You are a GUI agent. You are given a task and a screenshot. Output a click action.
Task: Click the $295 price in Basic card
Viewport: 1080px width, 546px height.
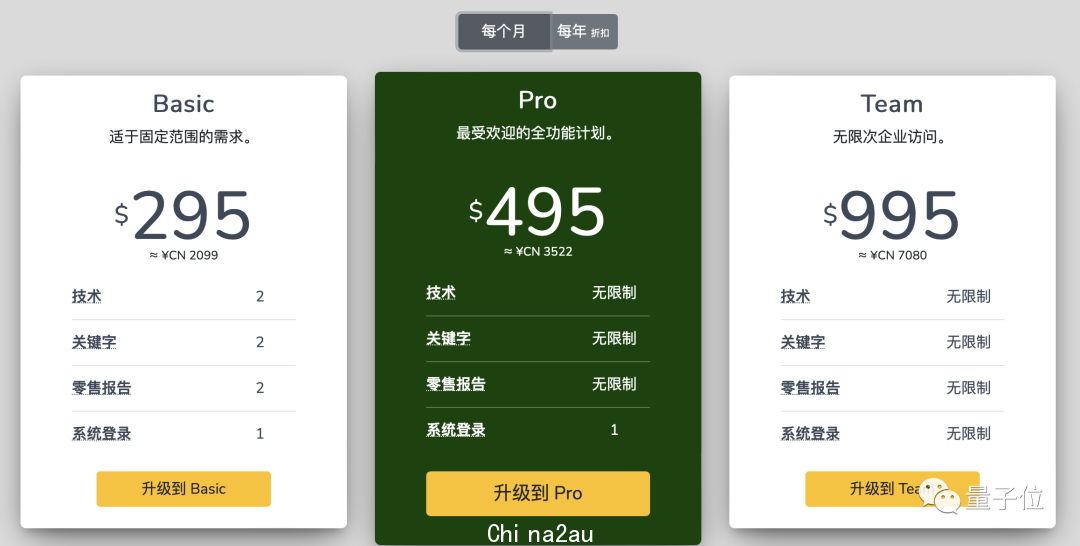coord(183,216)
